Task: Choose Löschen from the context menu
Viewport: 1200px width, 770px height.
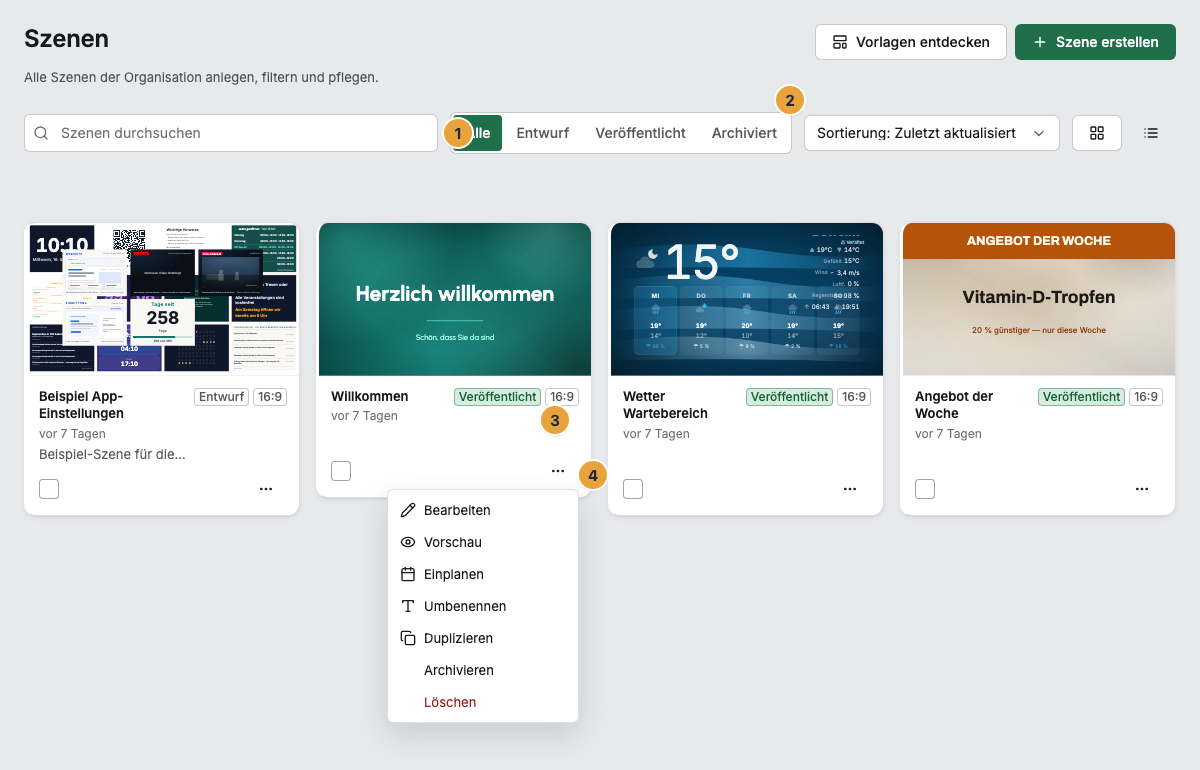Action: [x=483, y=702]
